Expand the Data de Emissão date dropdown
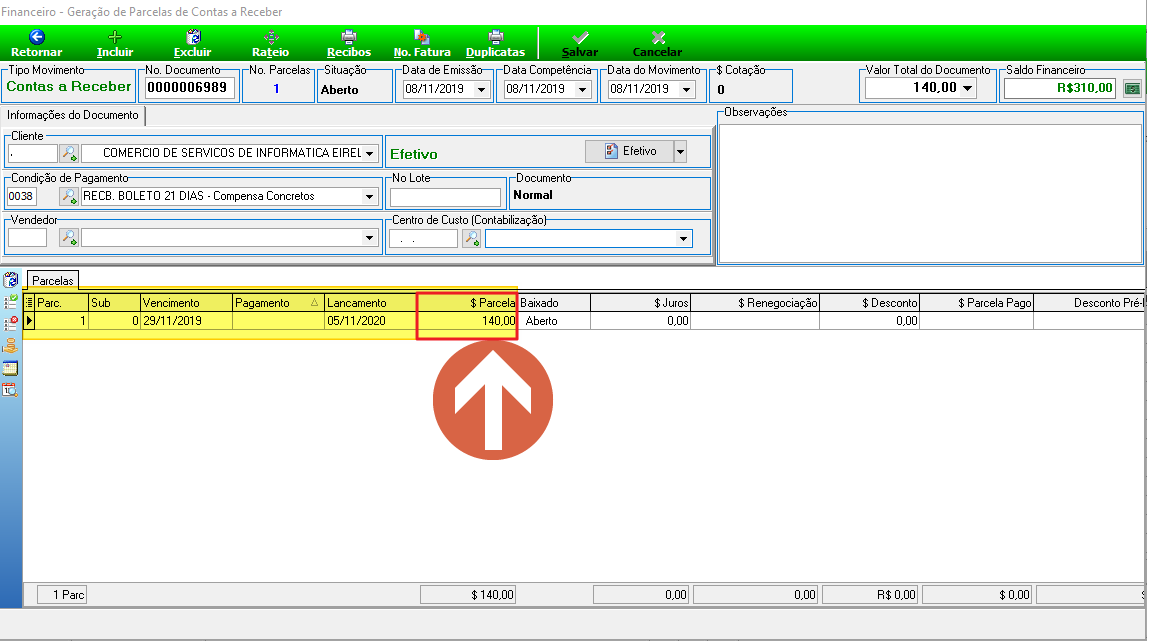This screenshot has height=642, width=1150. coord(481,90)
